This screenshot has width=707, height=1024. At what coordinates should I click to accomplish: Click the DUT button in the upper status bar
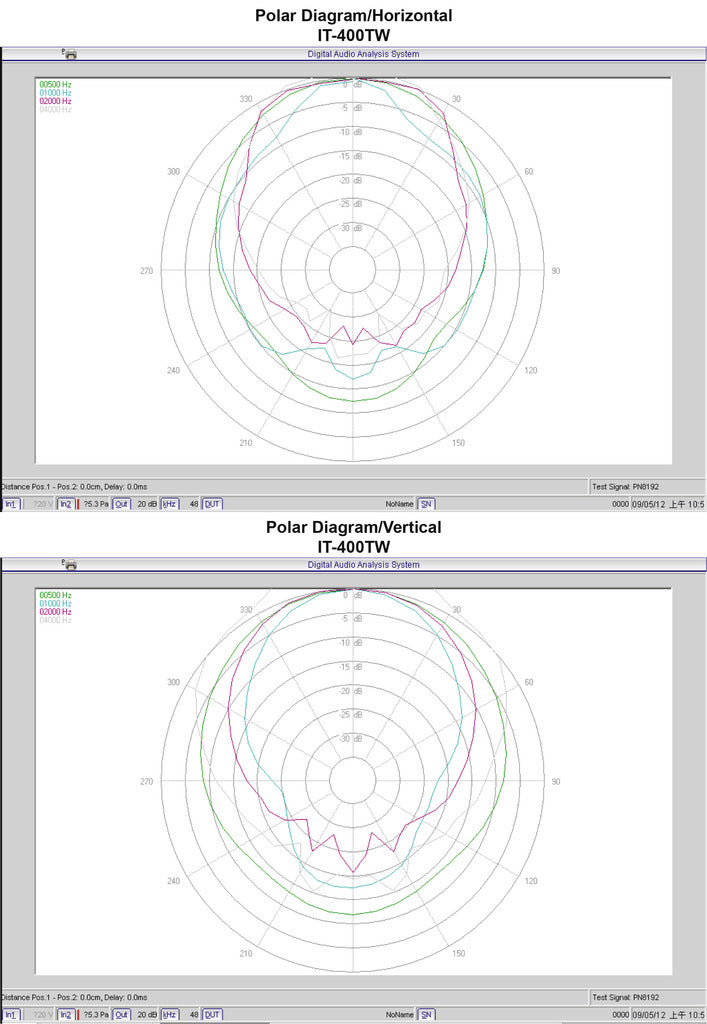coord(212,504)
